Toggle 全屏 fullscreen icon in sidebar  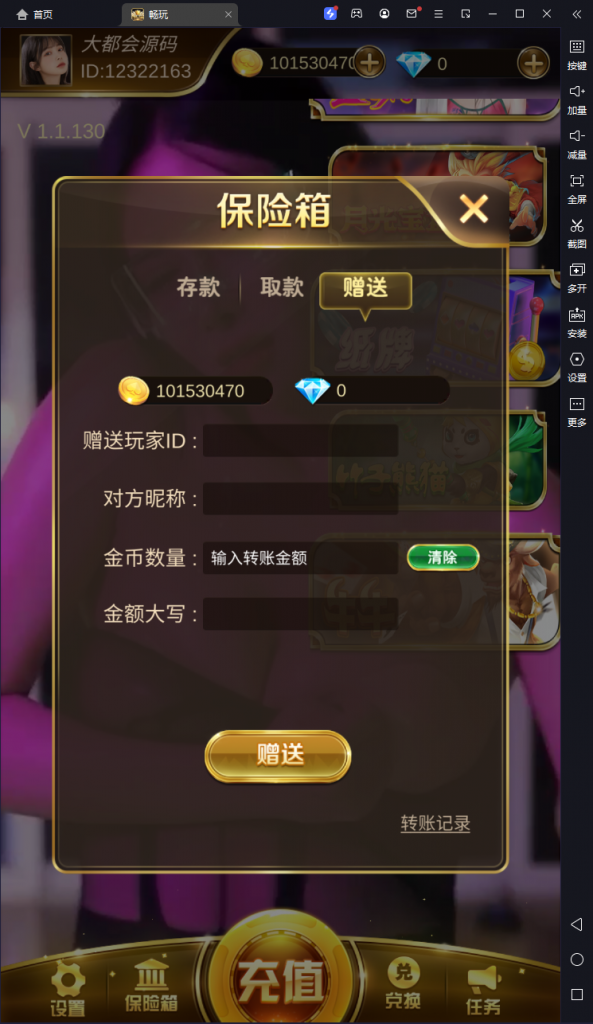(x=577, y=189)
